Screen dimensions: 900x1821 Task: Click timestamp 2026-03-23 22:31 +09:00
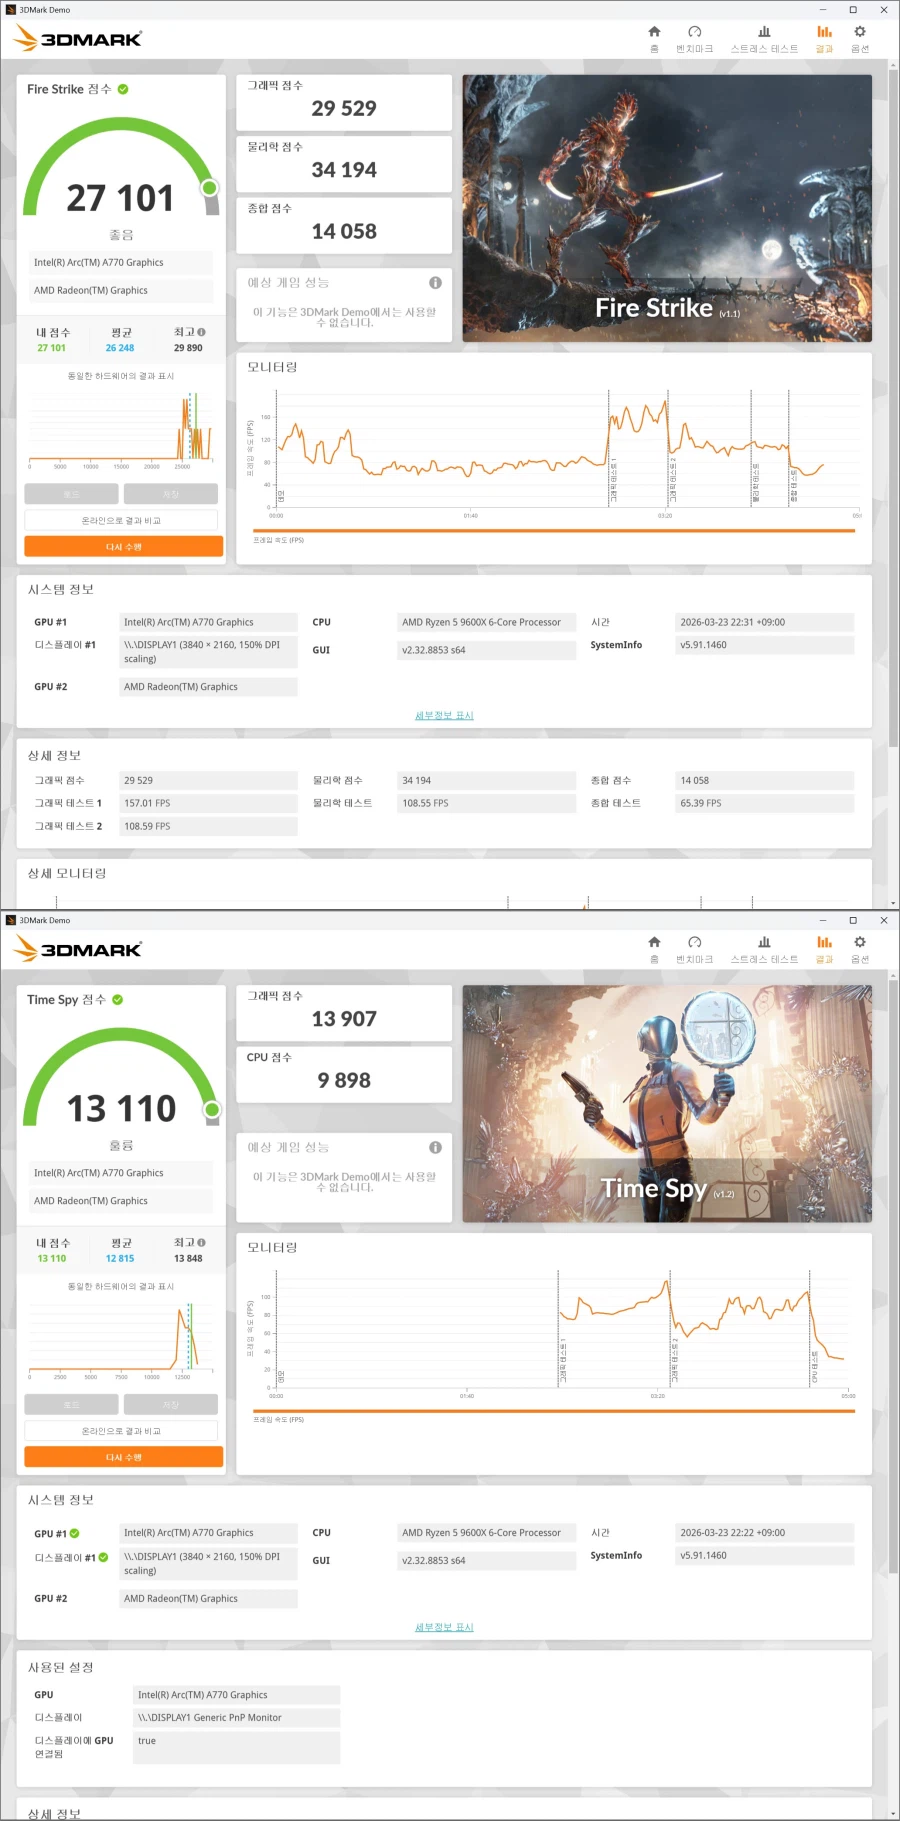tap(765, 622)
